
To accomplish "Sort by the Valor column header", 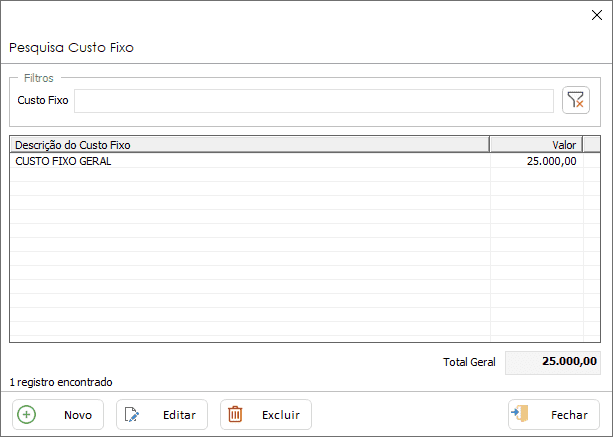I will coord(536,145).
